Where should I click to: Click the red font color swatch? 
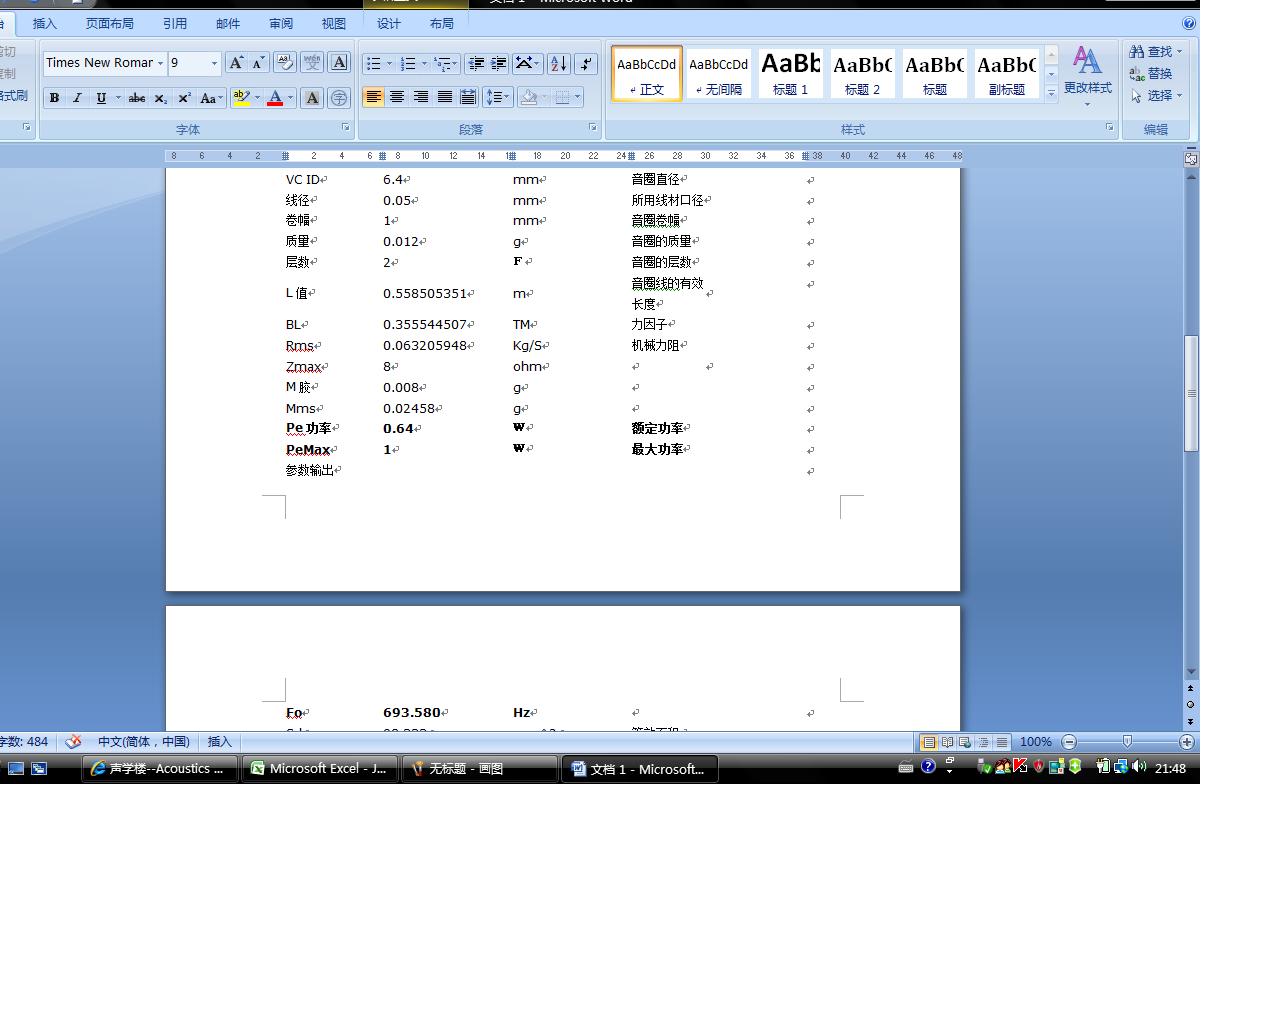275,98
